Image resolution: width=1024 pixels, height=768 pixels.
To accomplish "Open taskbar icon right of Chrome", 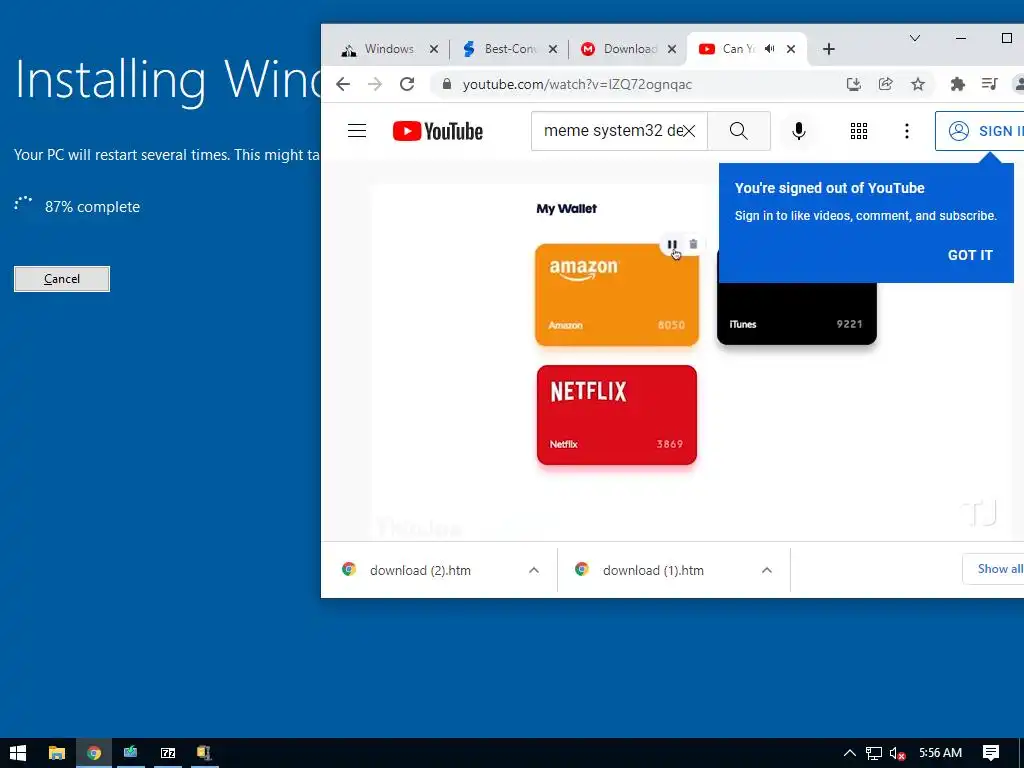I will [x=131, y=753].
